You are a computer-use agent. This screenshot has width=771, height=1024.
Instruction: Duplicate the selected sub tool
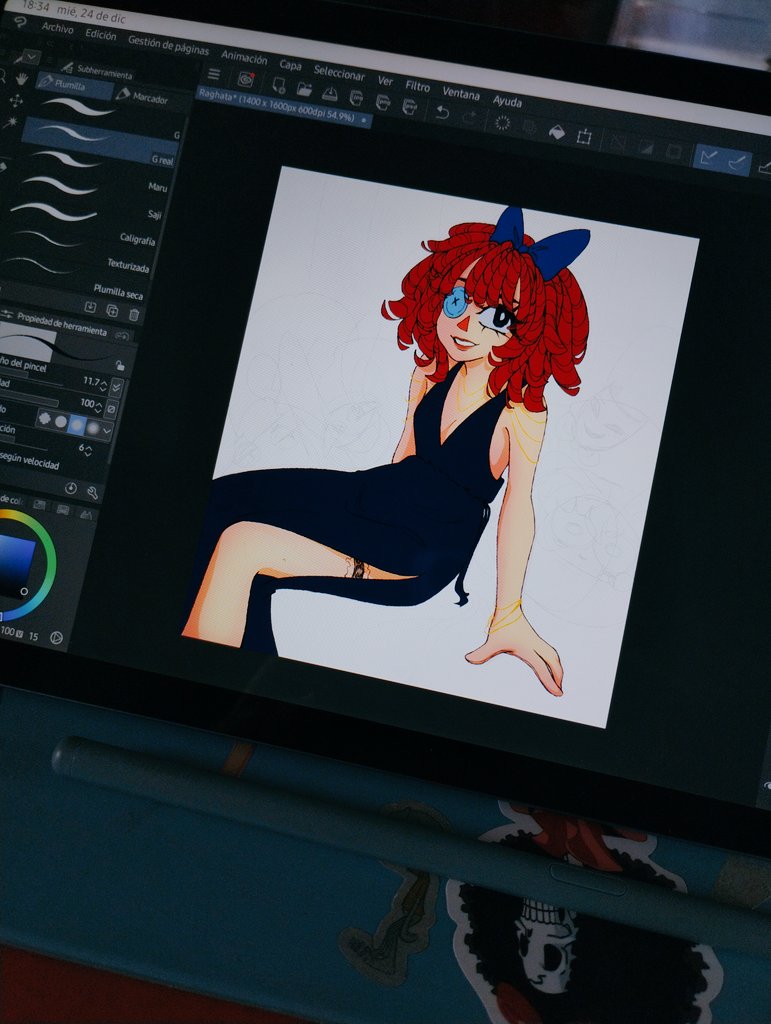point(112,310)
